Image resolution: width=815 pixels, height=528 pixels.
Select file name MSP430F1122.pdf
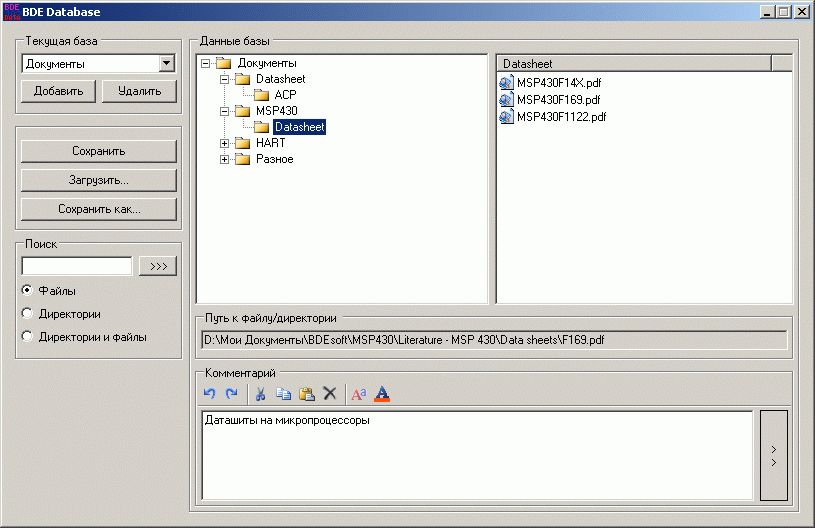561,117
